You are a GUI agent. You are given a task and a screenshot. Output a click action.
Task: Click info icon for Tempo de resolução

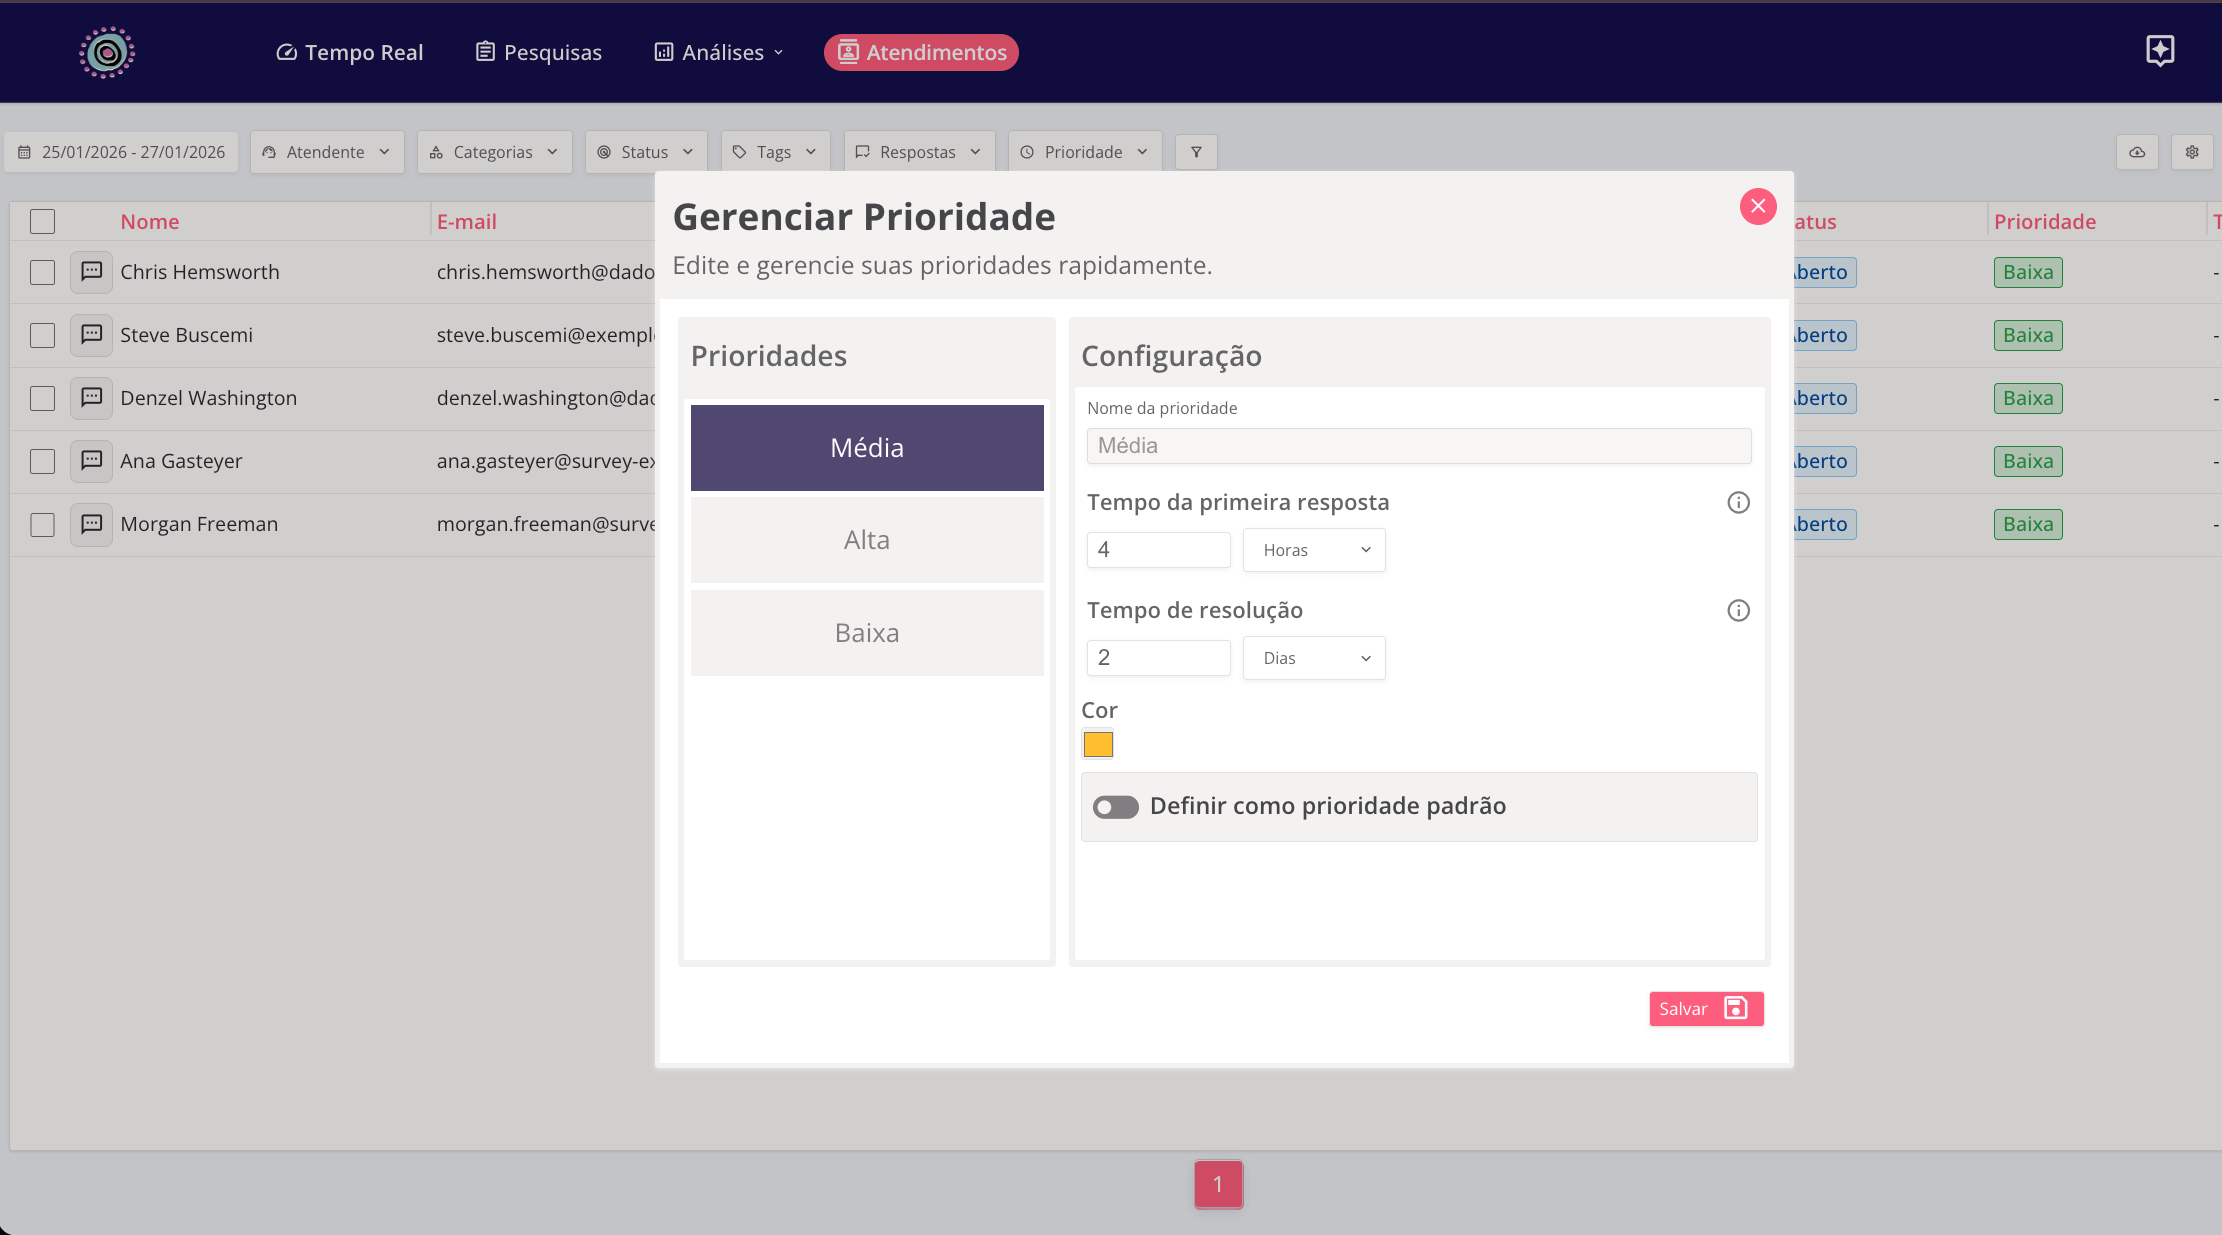click(1738, 610)
